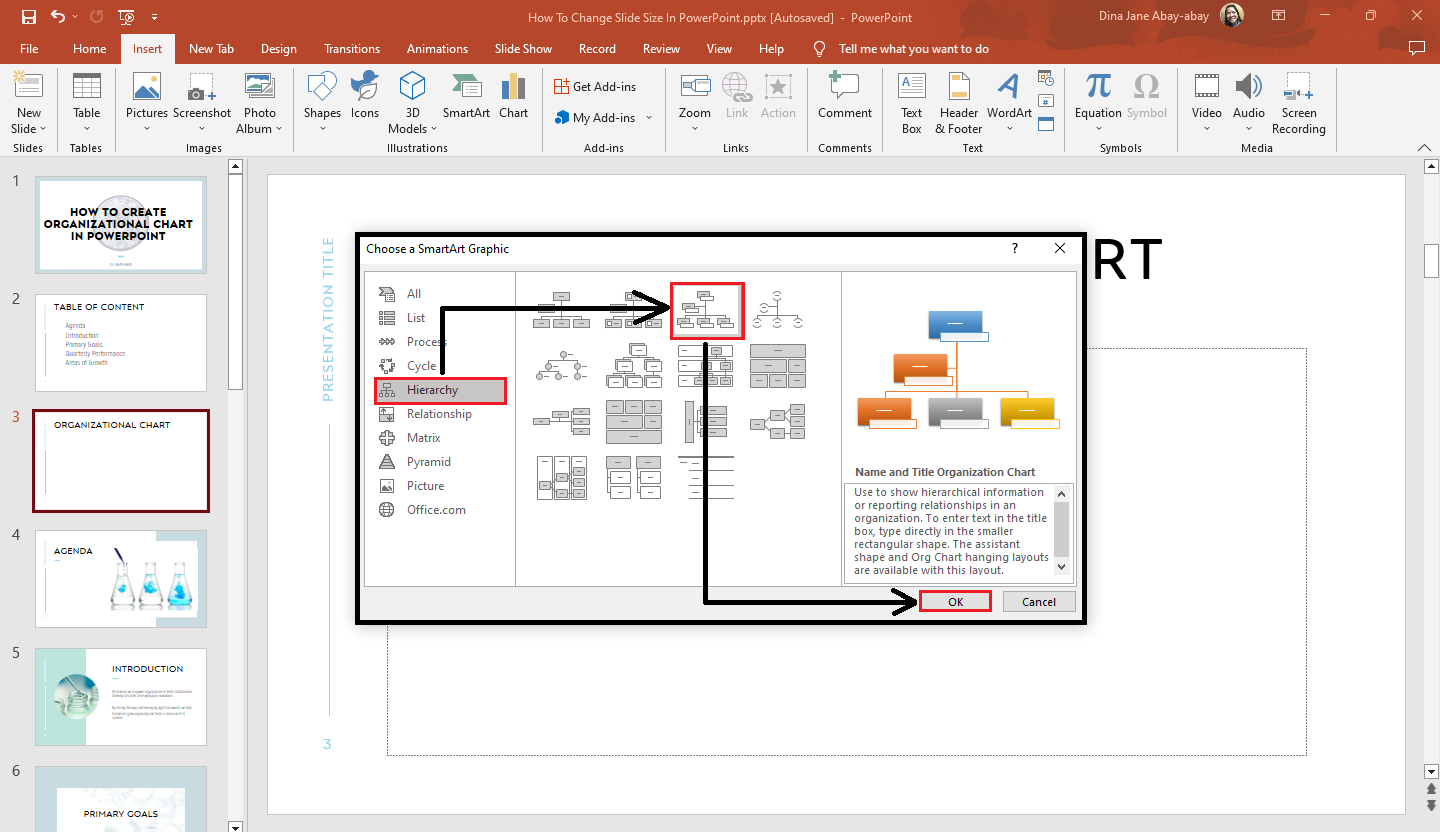Viewport: 1440px width, 832px height.
Task: Insert a Video
Action: pos(1206,97)
